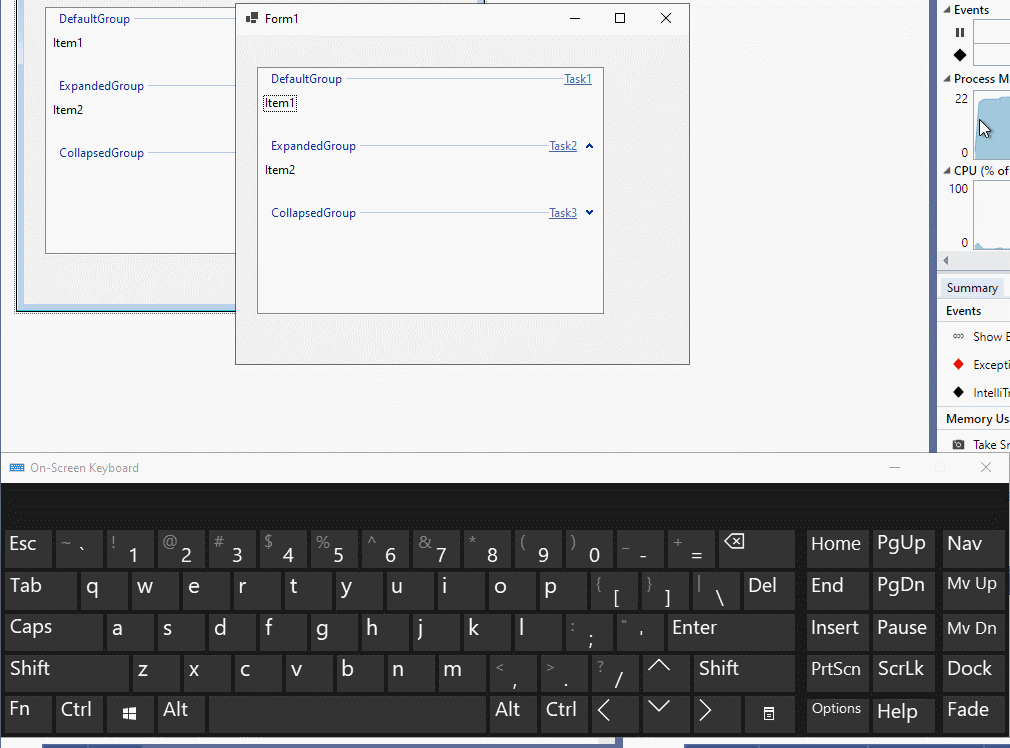Click the touch keyboard icon key near arrows
1010x748 pixels.
point(767,714)
